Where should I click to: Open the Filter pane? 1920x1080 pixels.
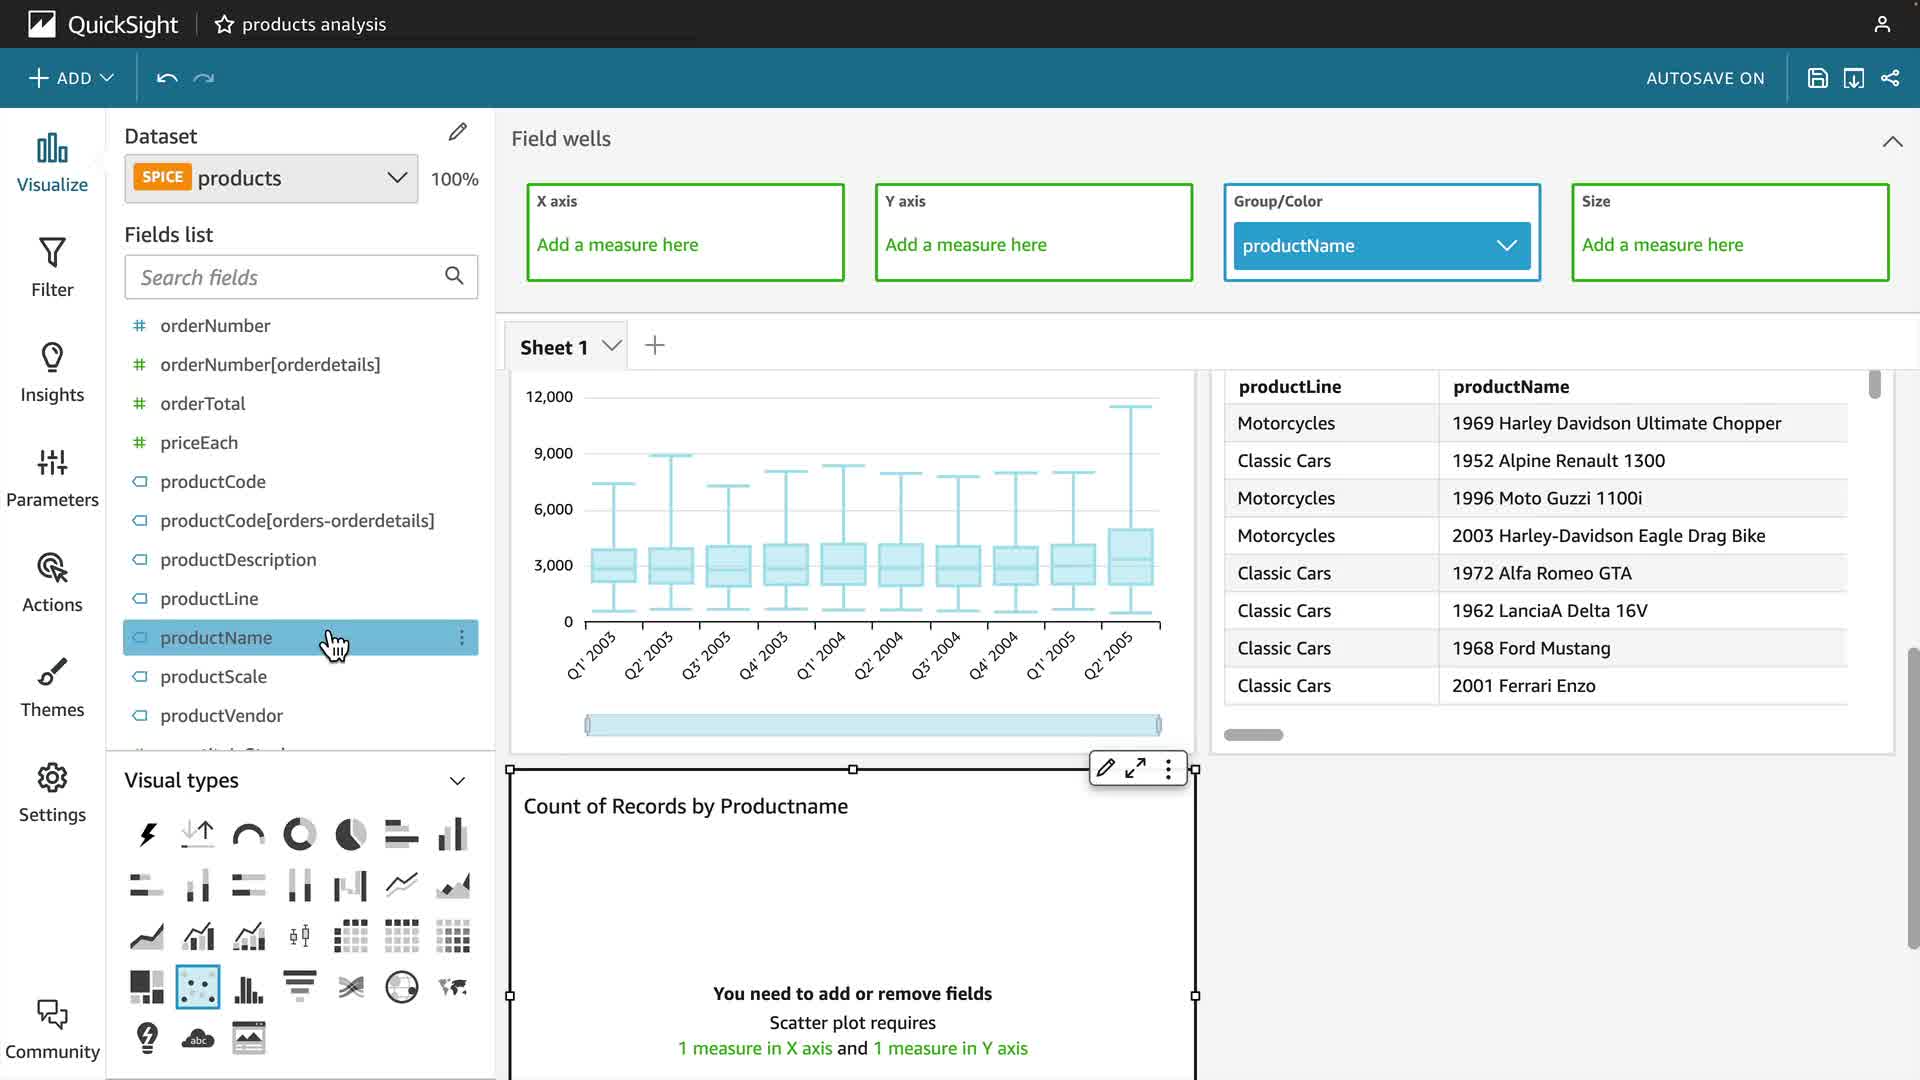coord(52,267)
